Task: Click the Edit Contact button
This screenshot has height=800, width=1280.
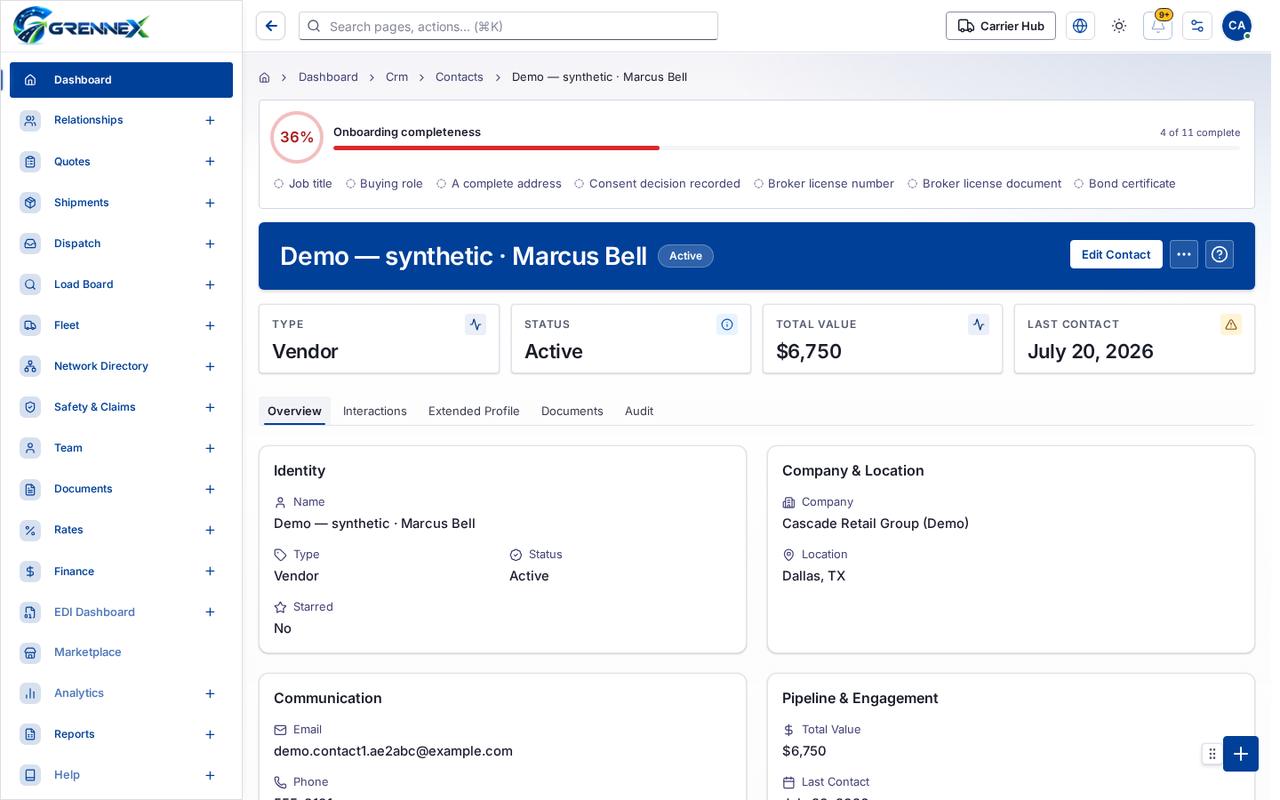Action: (x=1116, y=254)
